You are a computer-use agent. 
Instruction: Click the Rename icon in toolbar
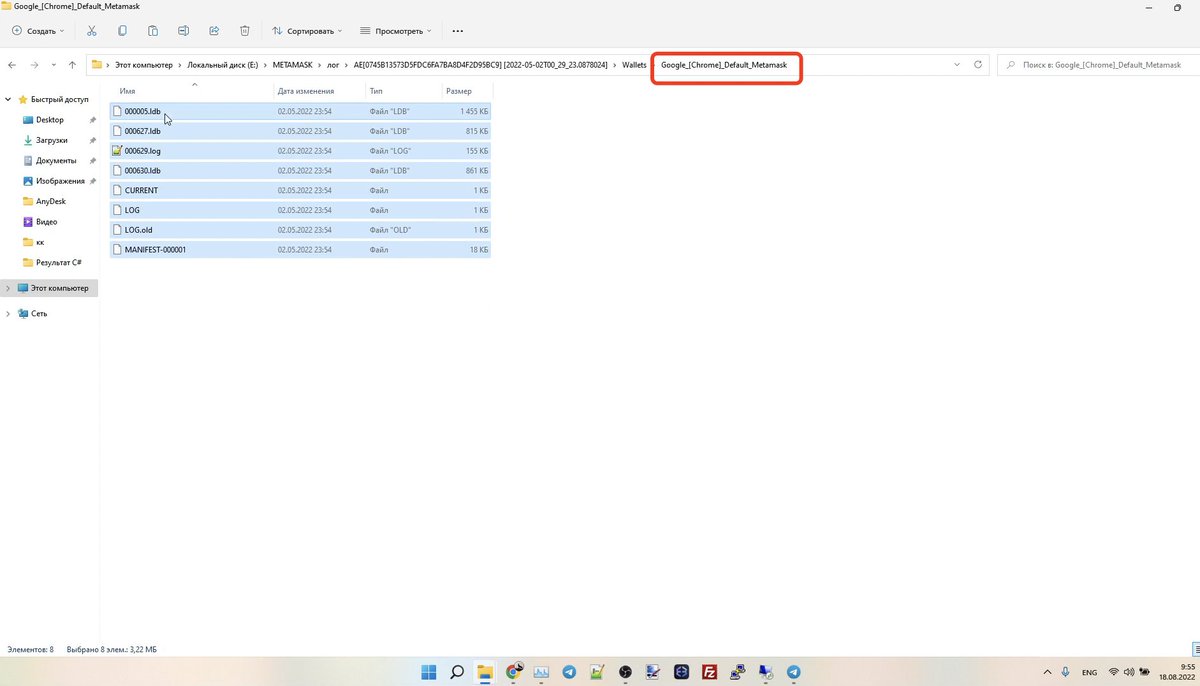[x=183, y=31]
